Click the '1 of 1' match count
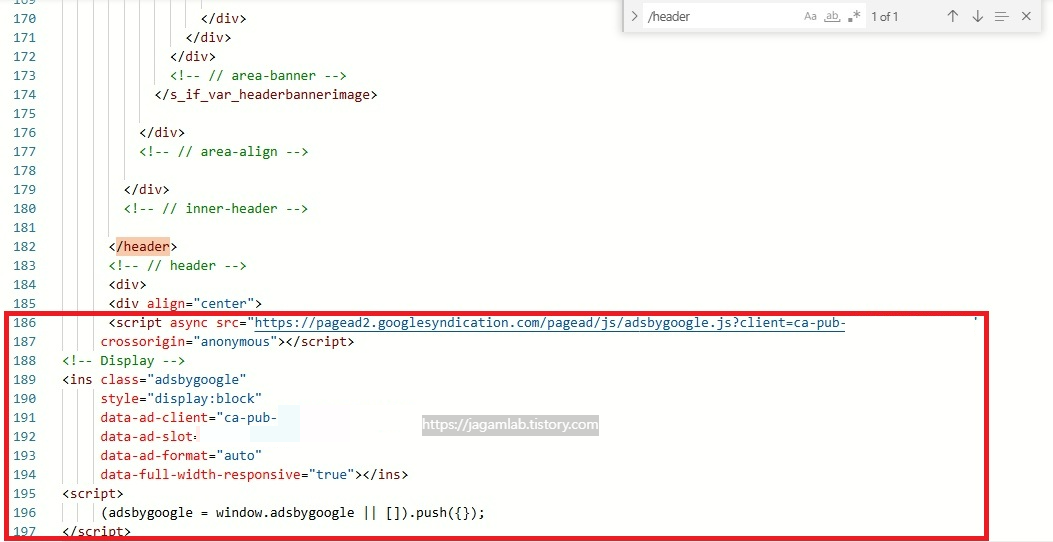The height and width of the screenshot is (542, 1053). click(884, 17)
